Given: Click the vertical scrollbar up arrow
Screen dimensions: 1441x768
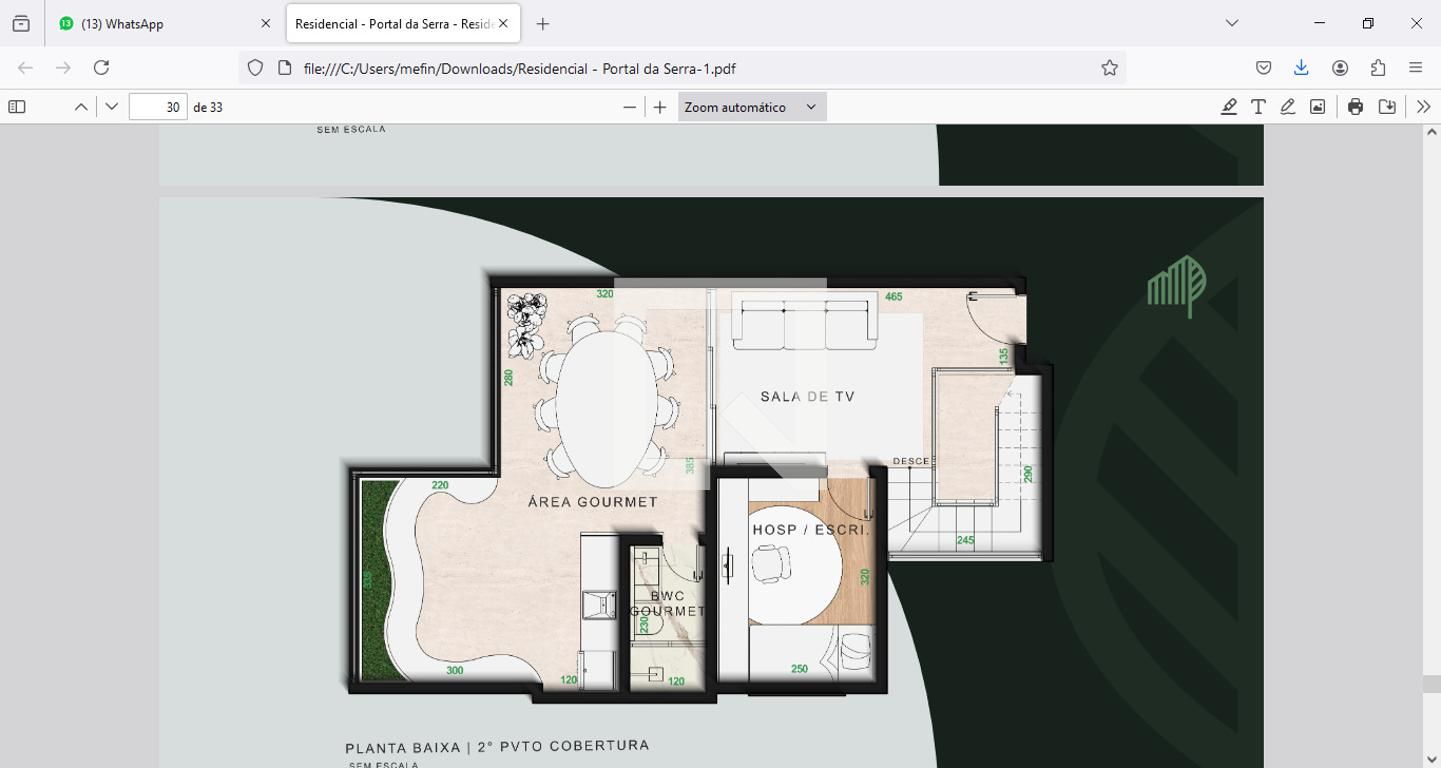Looking at the screenshot, I should (x=1432, y=133).
